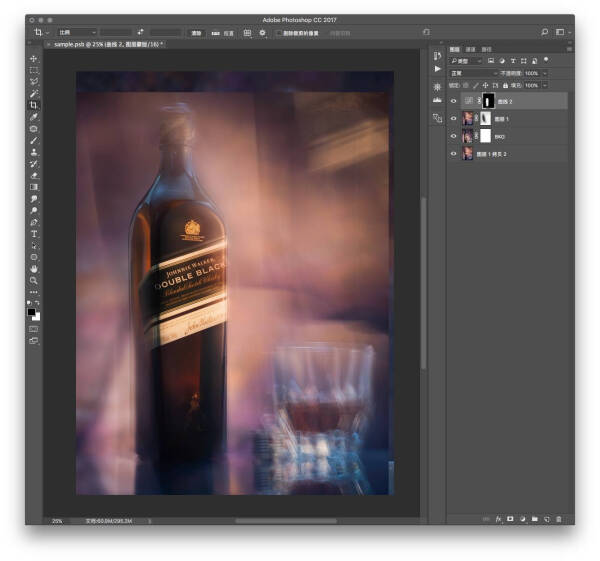Select the Zoom tool
This screenshot has width=600, height=561.
34,280
